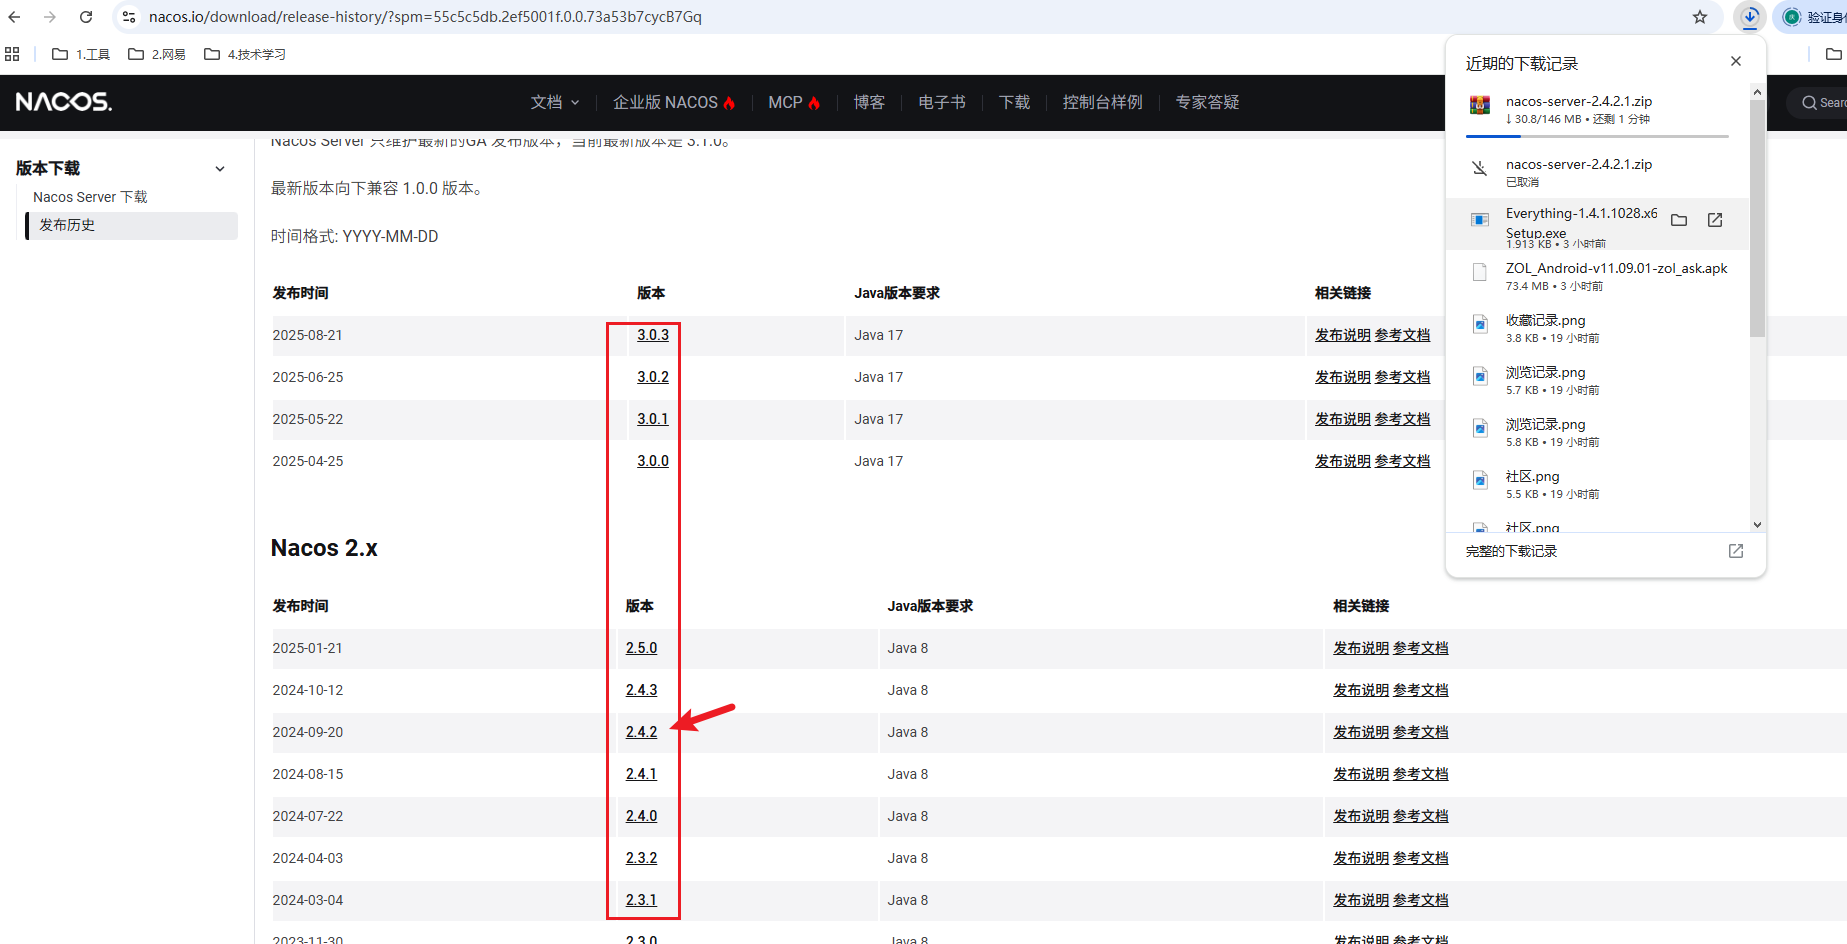Open version 3.0.0 download link
1847x944 pixels.
653,461
